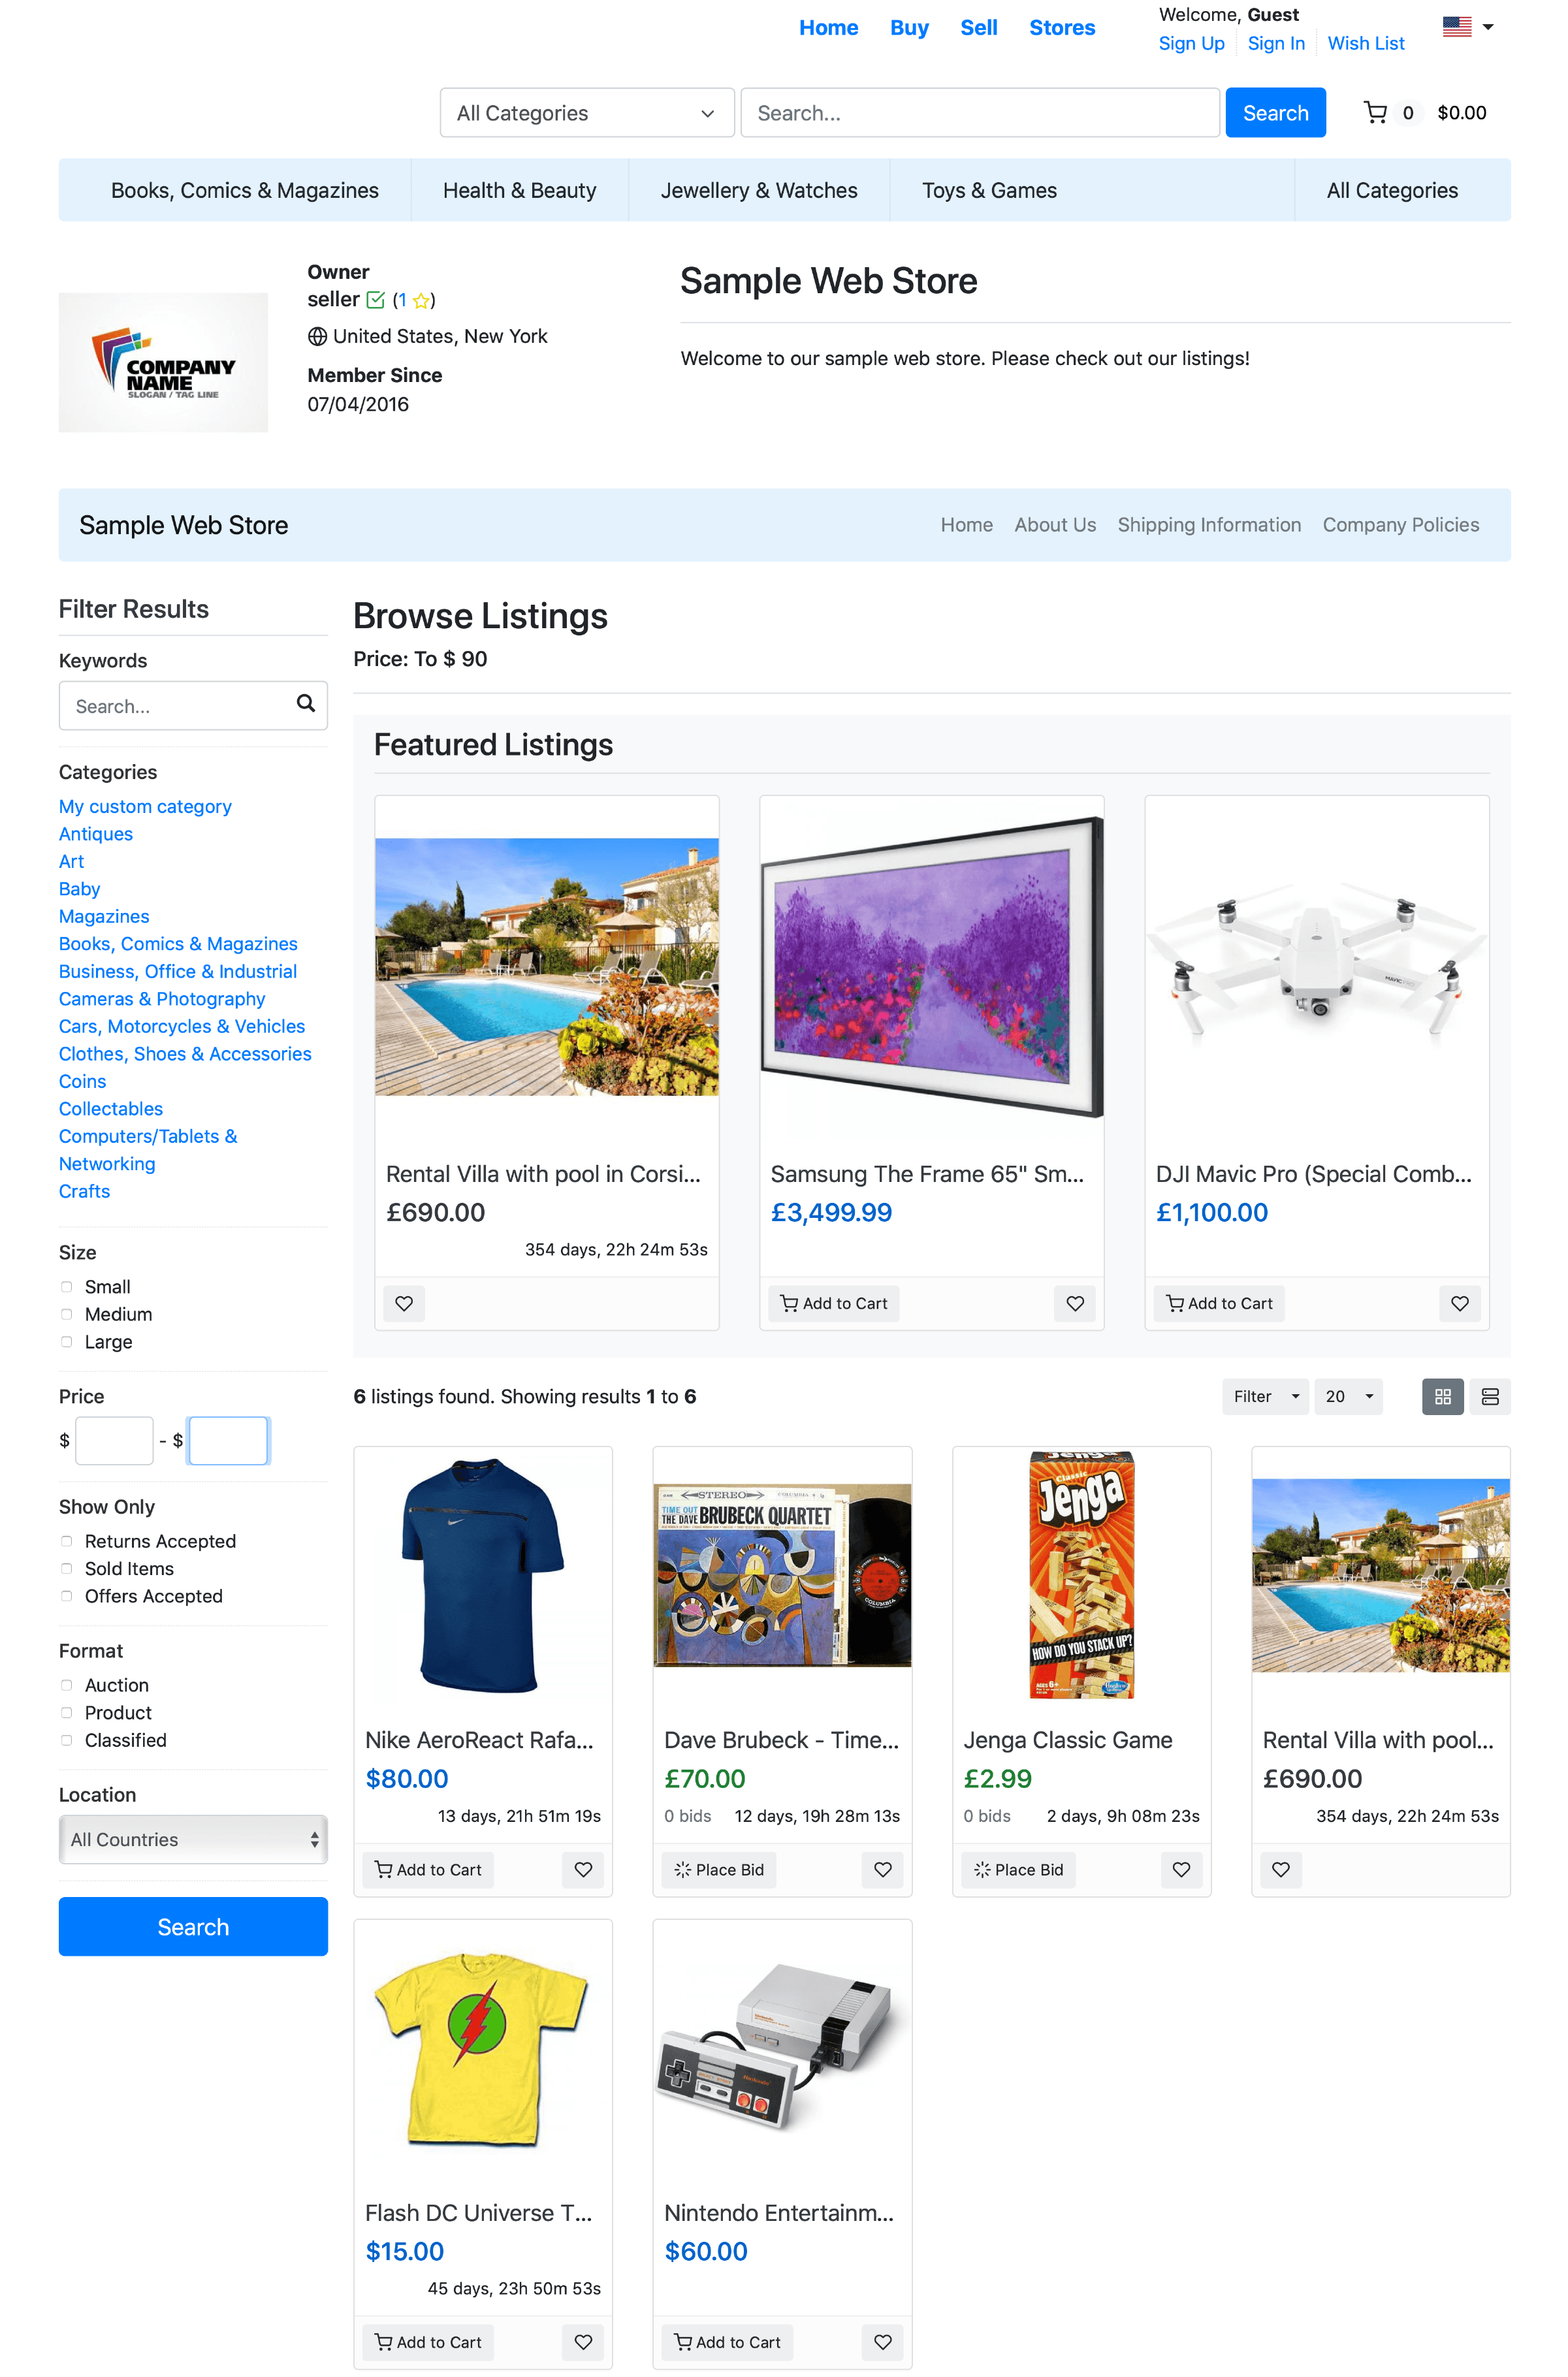Screen dimensions: 1568x2377
Task: Click seller's star rating icon
Action: (x=421, y=300)
